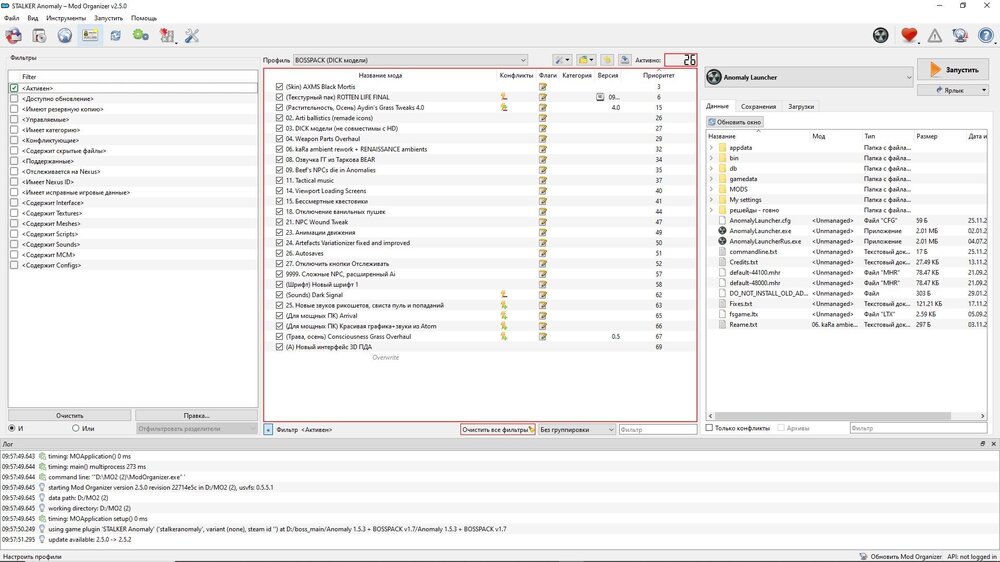This screenshot has height=562, width=1000.
Task: Open the executables gears icon
Action: click(x=141, y=36)
